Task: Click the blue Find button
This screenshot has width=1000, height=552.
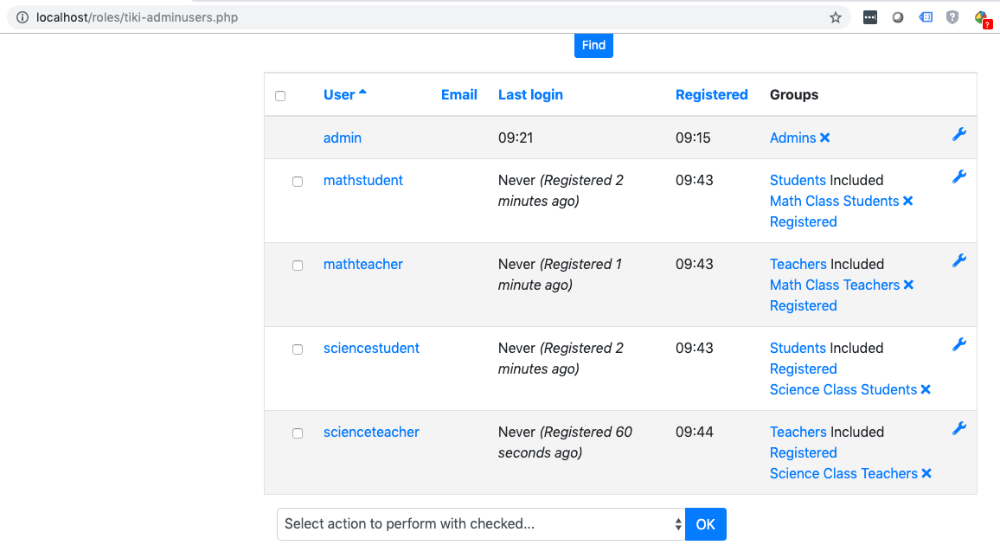Action: [594, 45]
